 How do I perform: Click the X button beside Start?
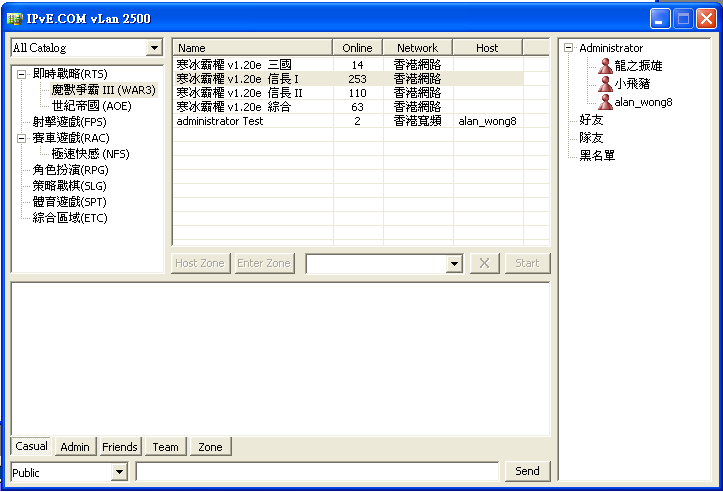[x=484, y=263]
